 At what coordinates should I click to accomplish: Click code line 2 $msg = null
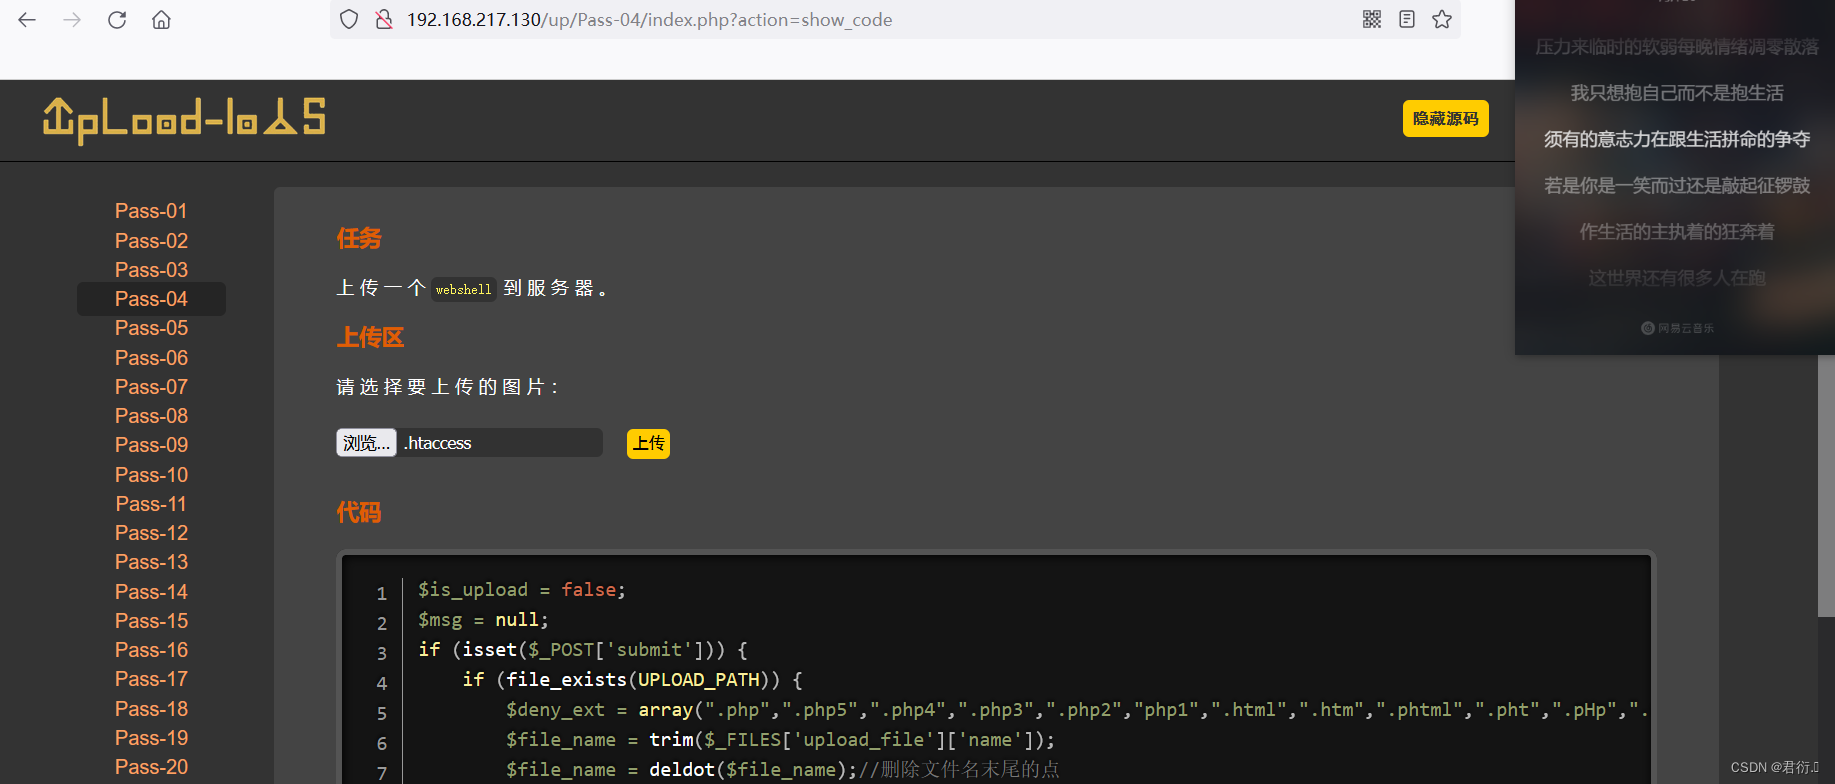(x=483, y=620)
